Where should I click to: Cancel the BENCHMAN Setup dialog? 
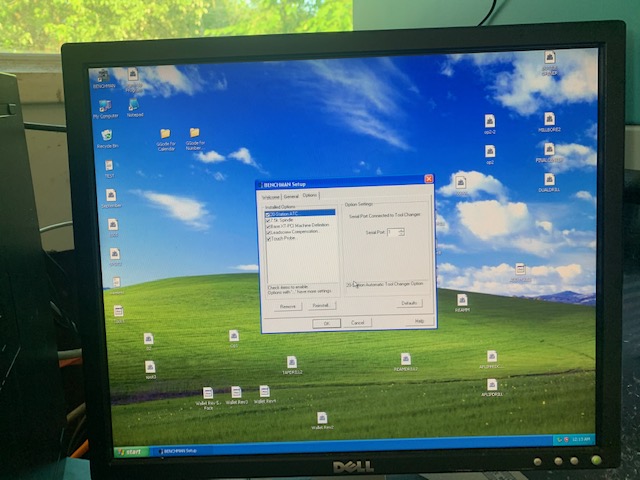358,322
